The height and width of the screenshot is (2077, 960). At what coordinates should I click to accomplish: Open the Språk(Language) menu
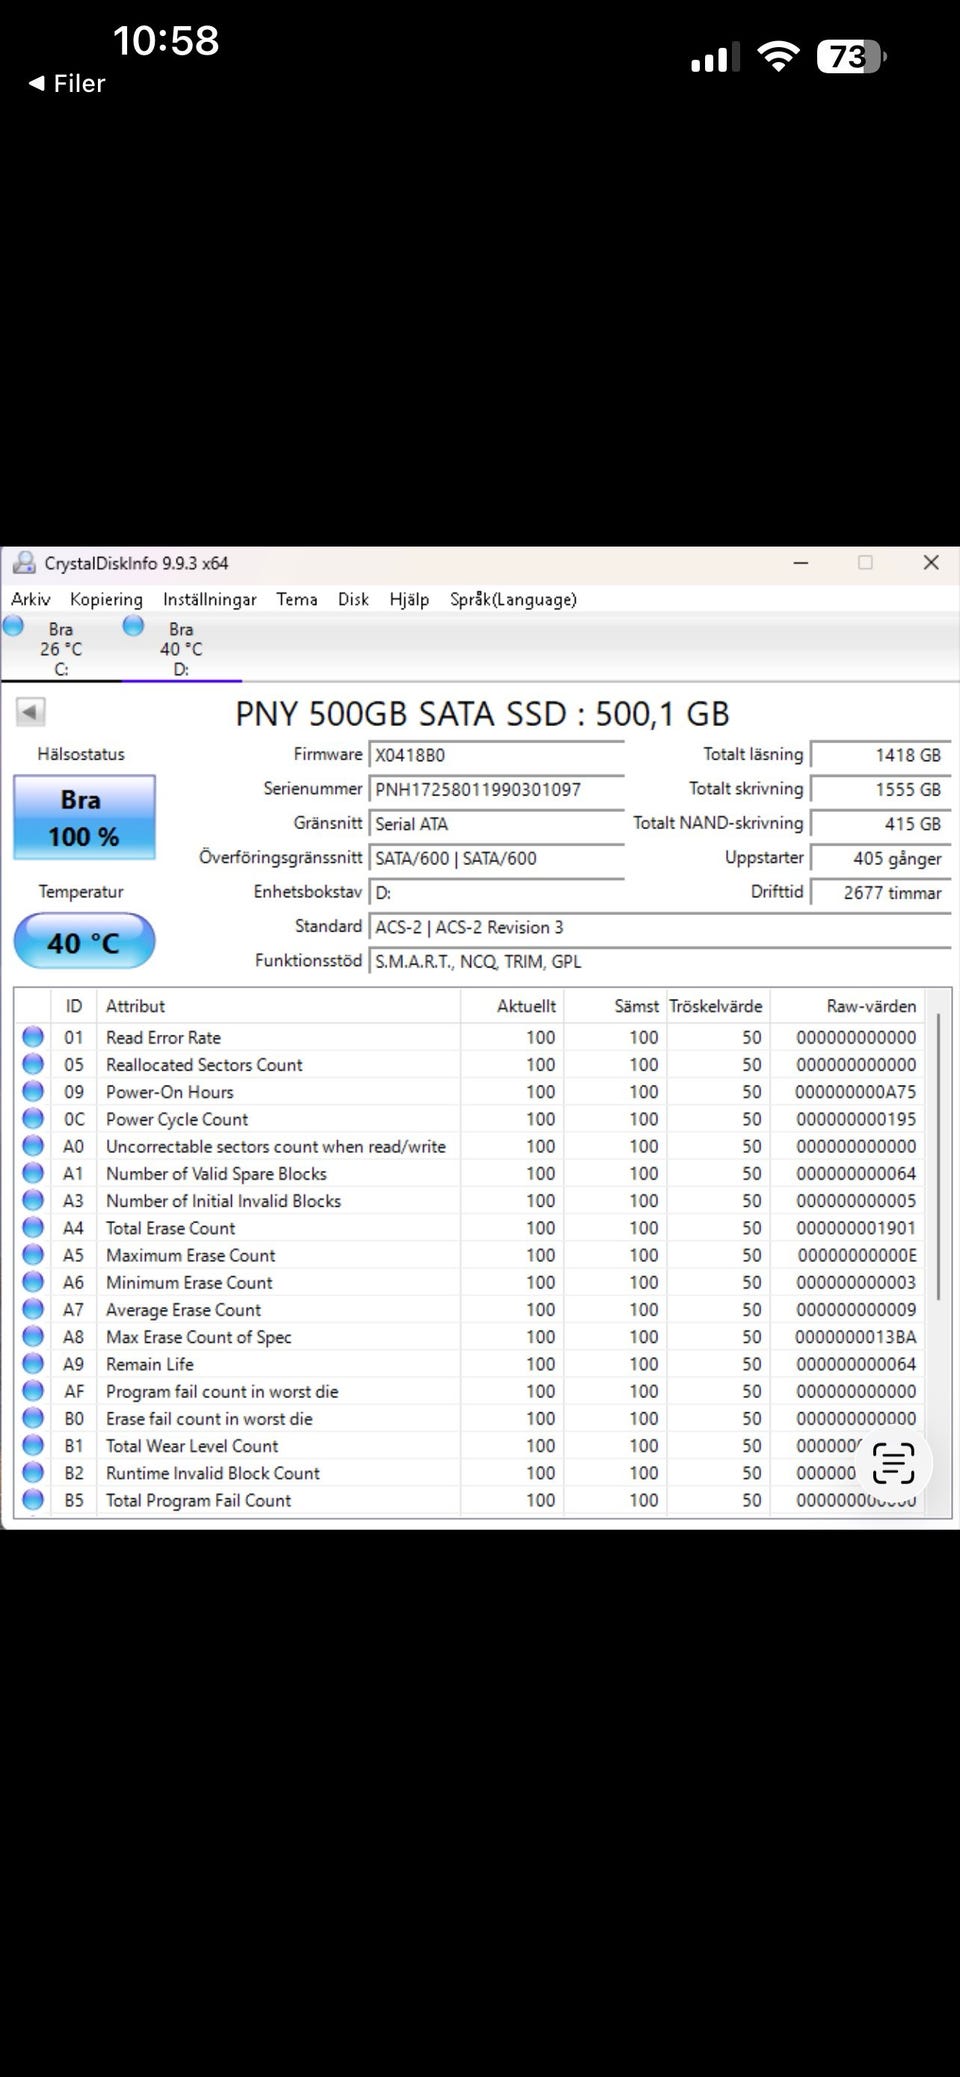tap(513, 599)
